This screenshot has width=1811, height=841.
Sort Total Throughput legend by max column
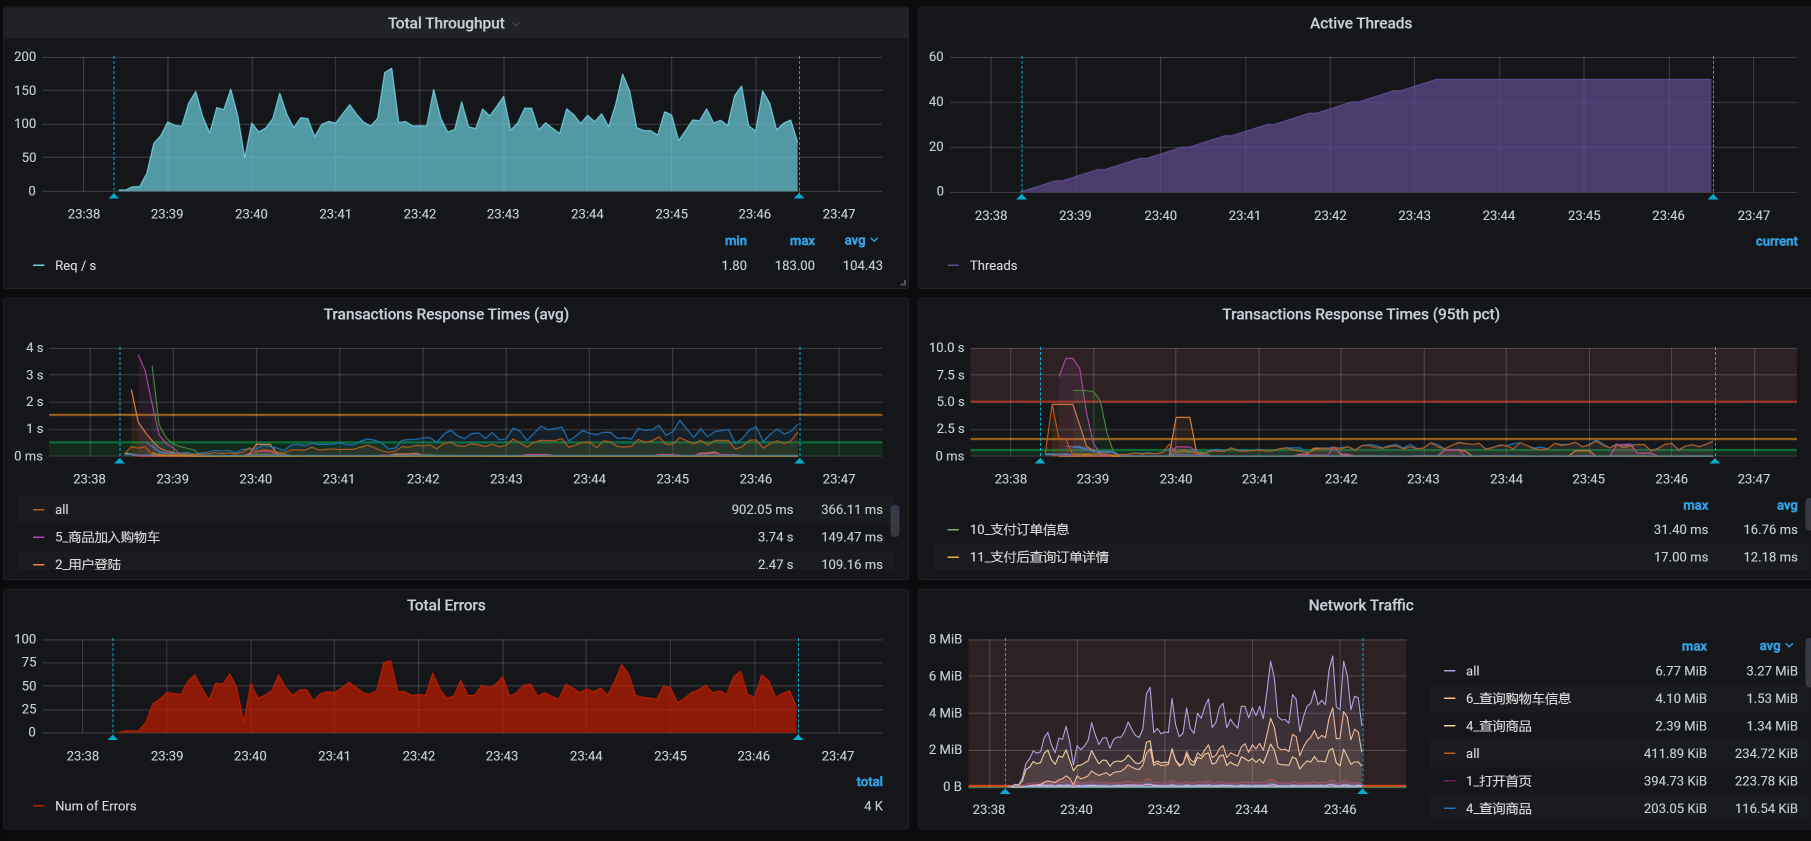pos(801,241)
